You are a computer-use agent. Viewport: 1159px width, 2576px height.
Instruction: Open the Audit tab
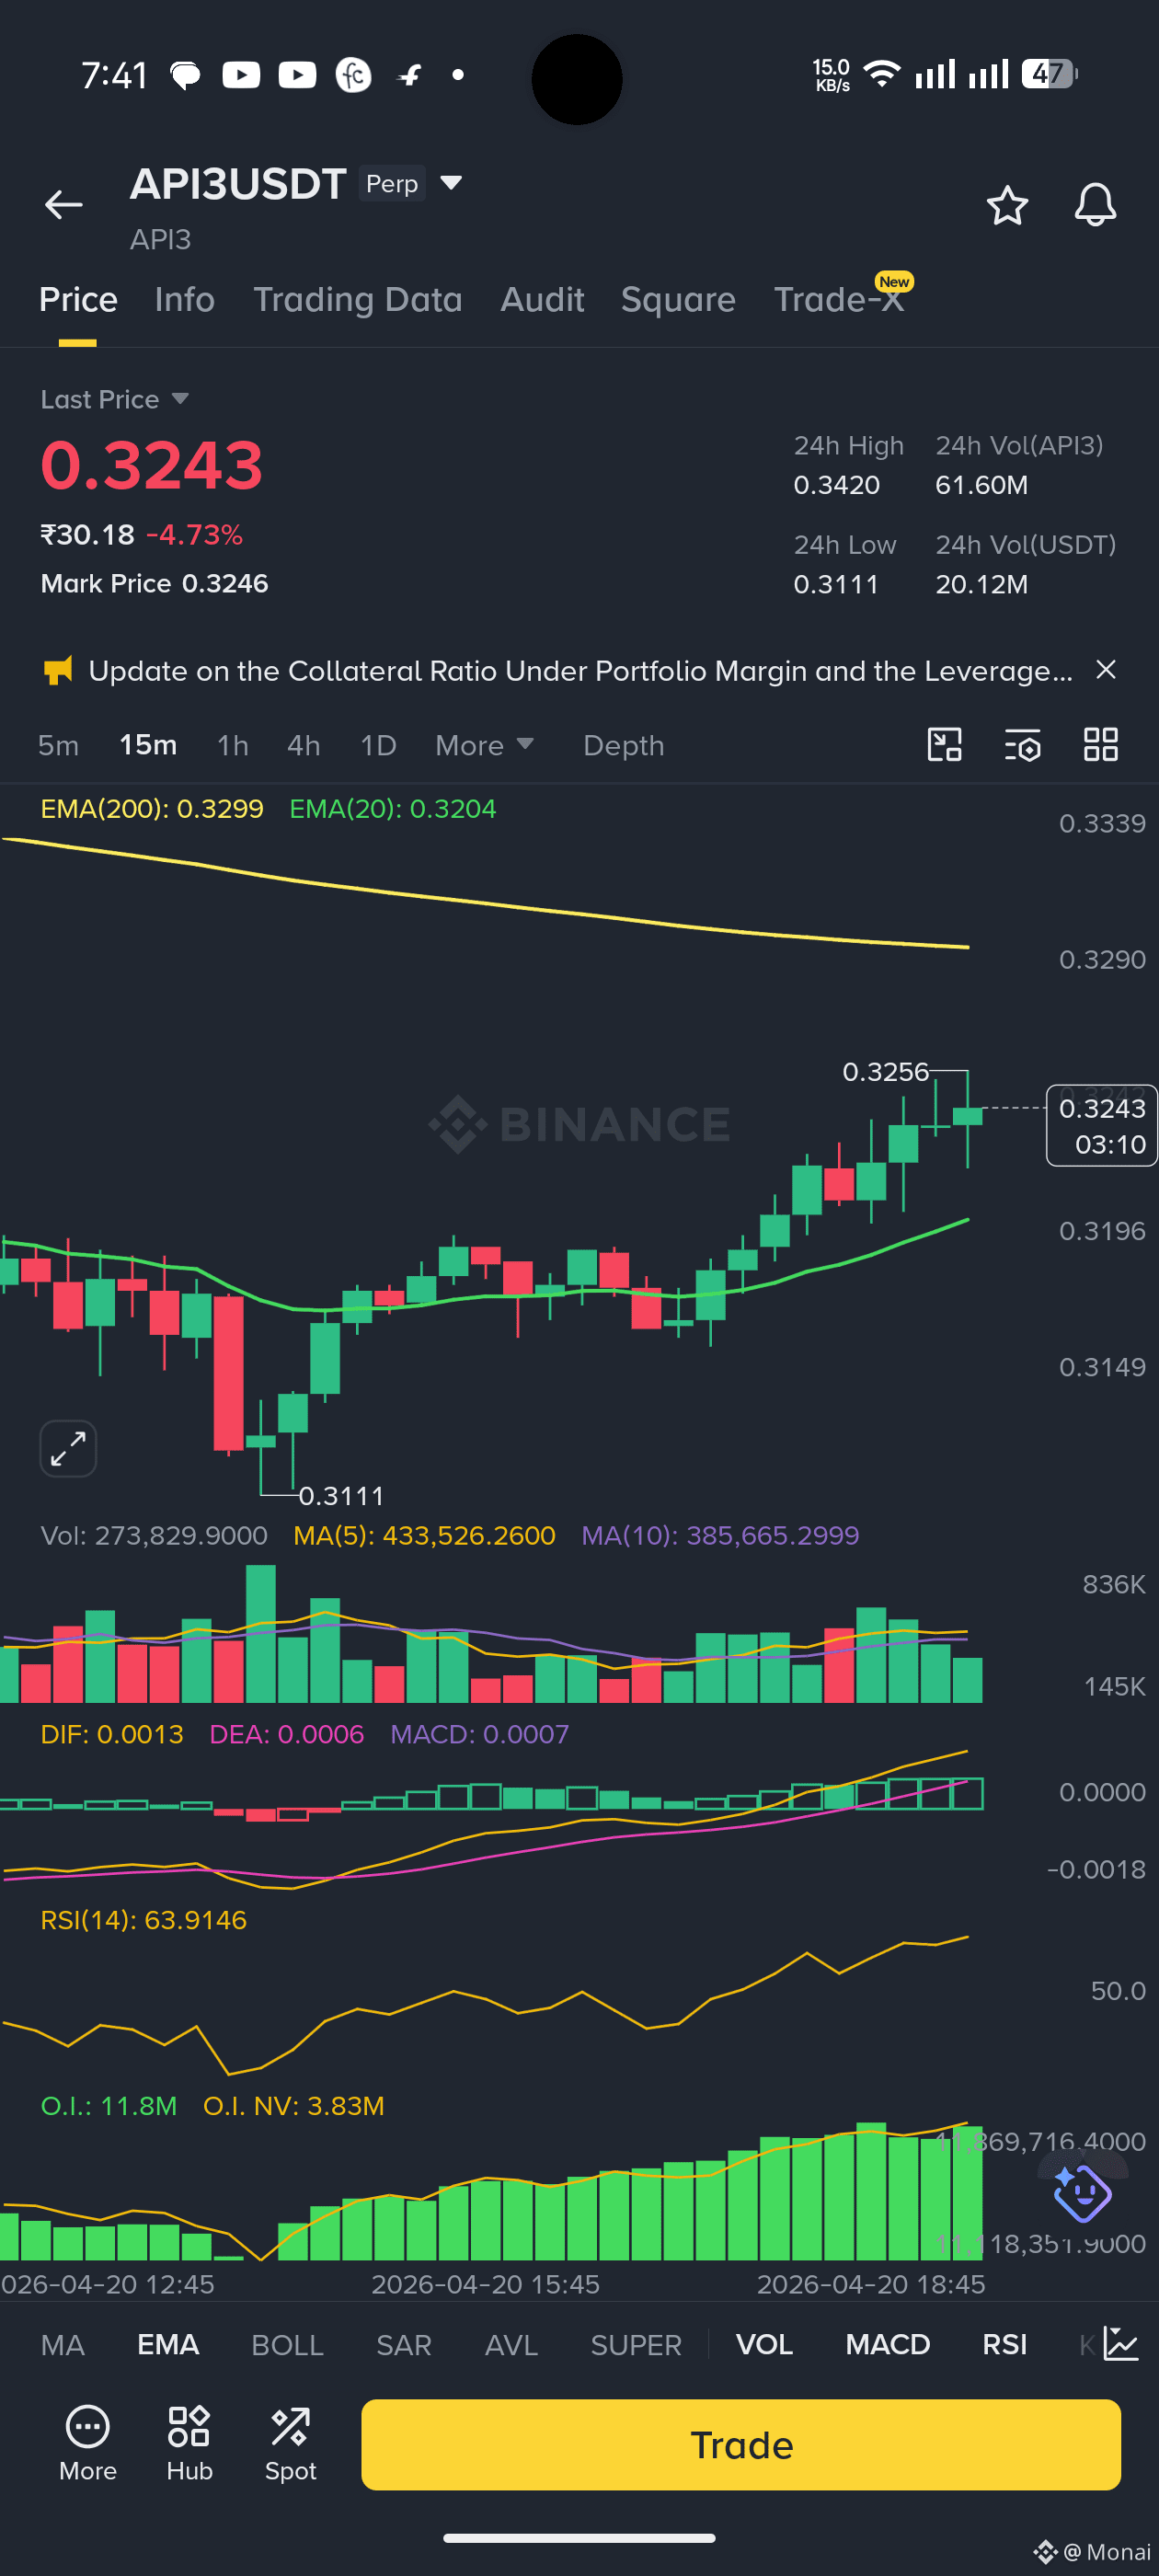pos(542,299)
